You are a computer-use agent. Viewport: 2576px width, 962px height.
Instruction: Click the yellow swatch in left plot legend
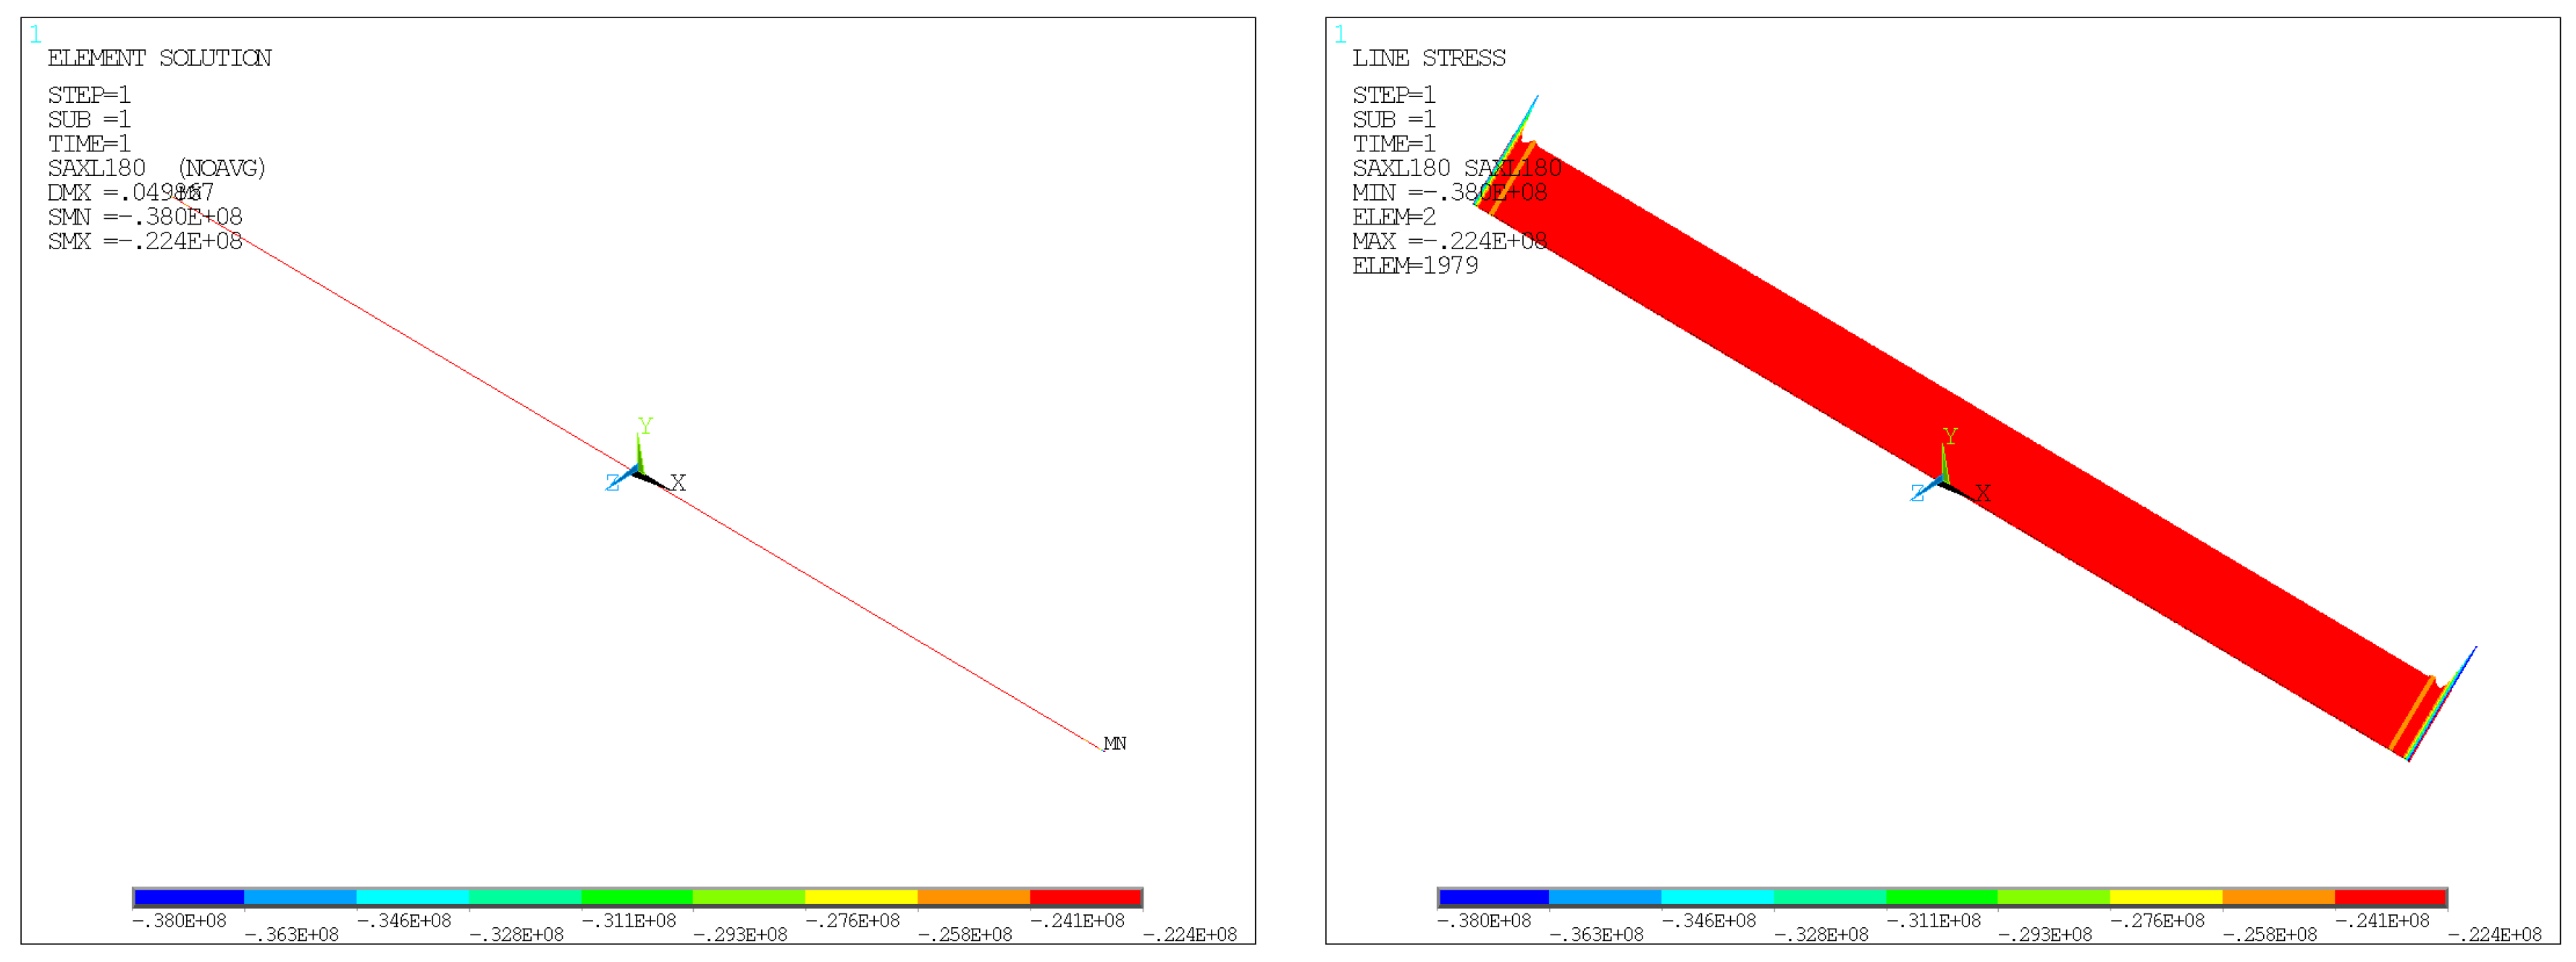pyautogui.click(x=861, y=897)
